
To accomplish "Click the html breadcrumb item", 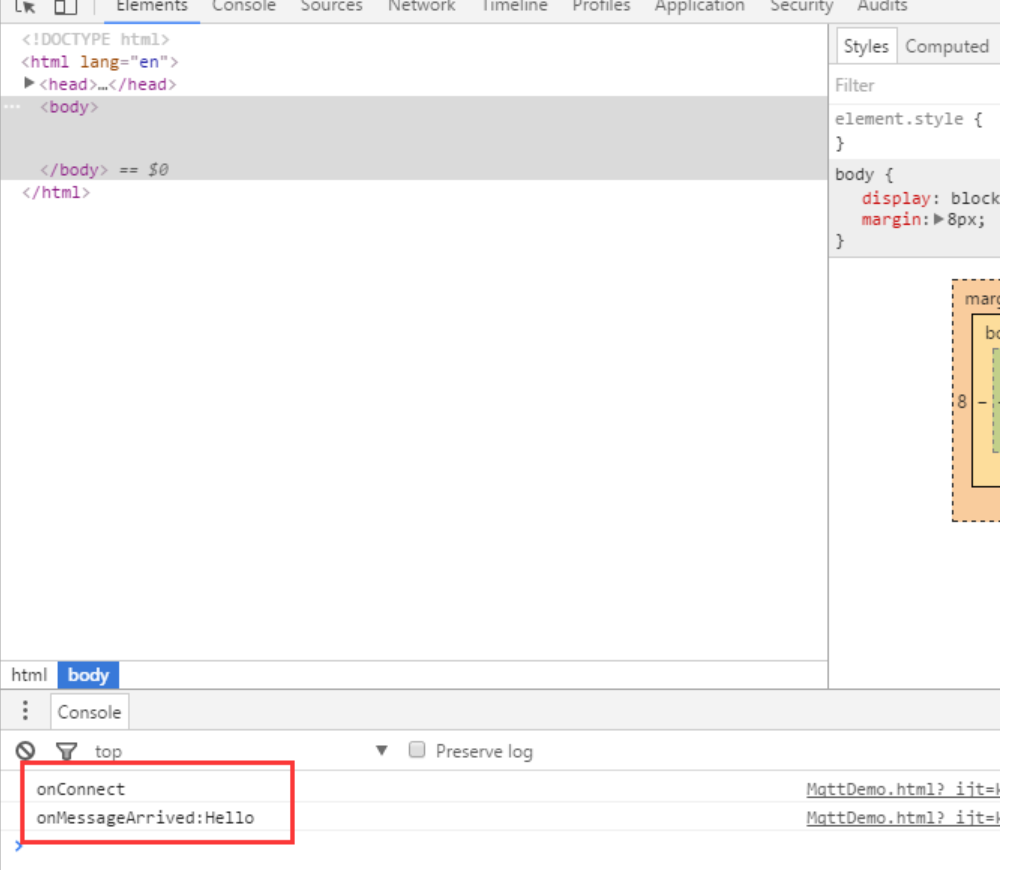I will coord(29,675).
